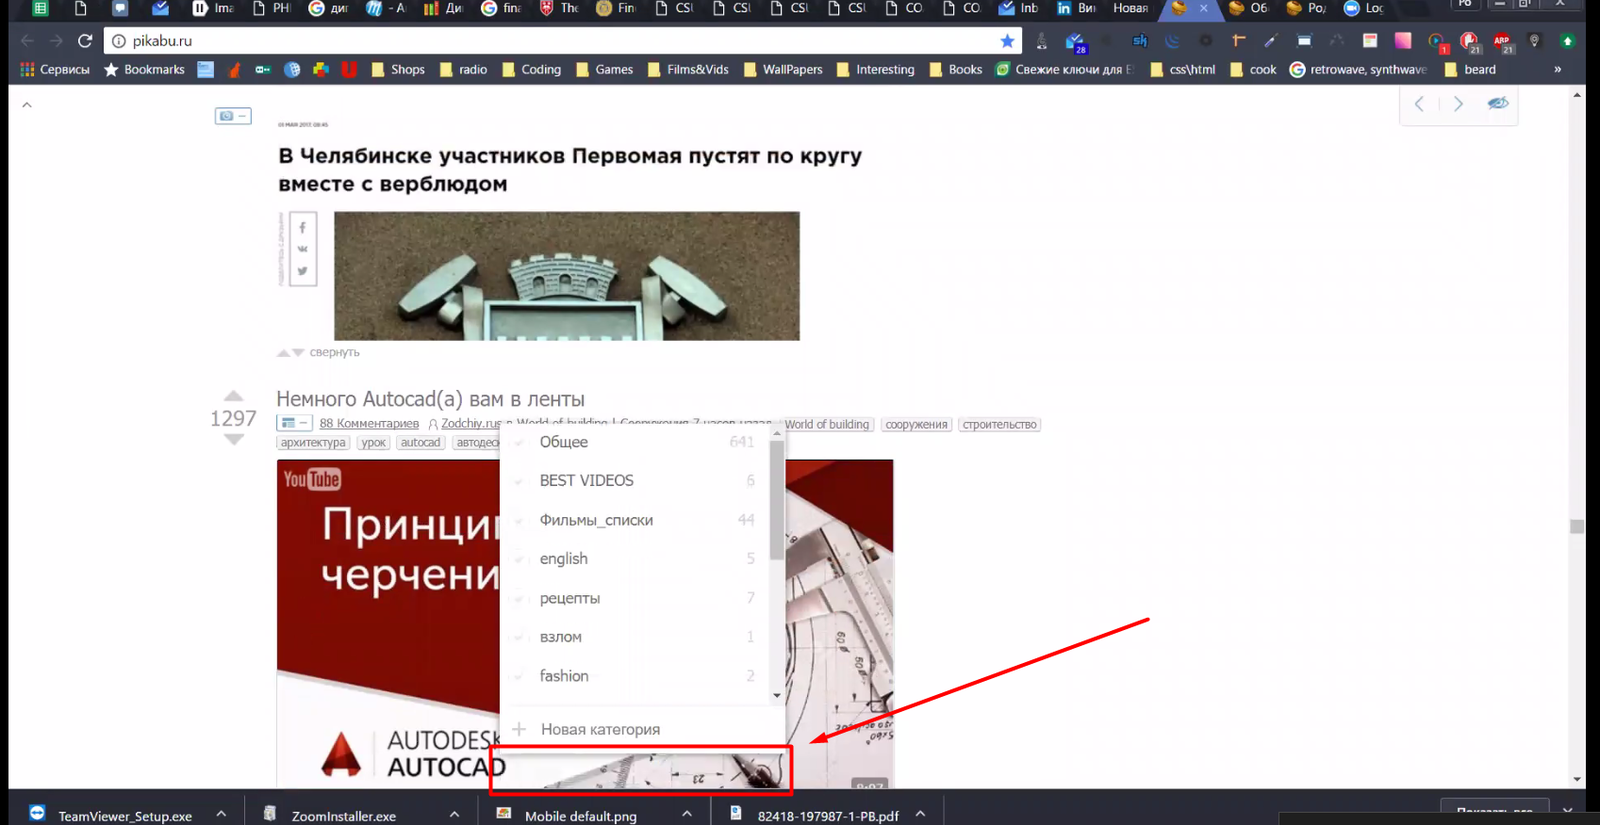The height and width of the screenshot is (825, 1600).
Task: Open 82418-197987-1-PB.pdf download
Action: click(828, 816)
